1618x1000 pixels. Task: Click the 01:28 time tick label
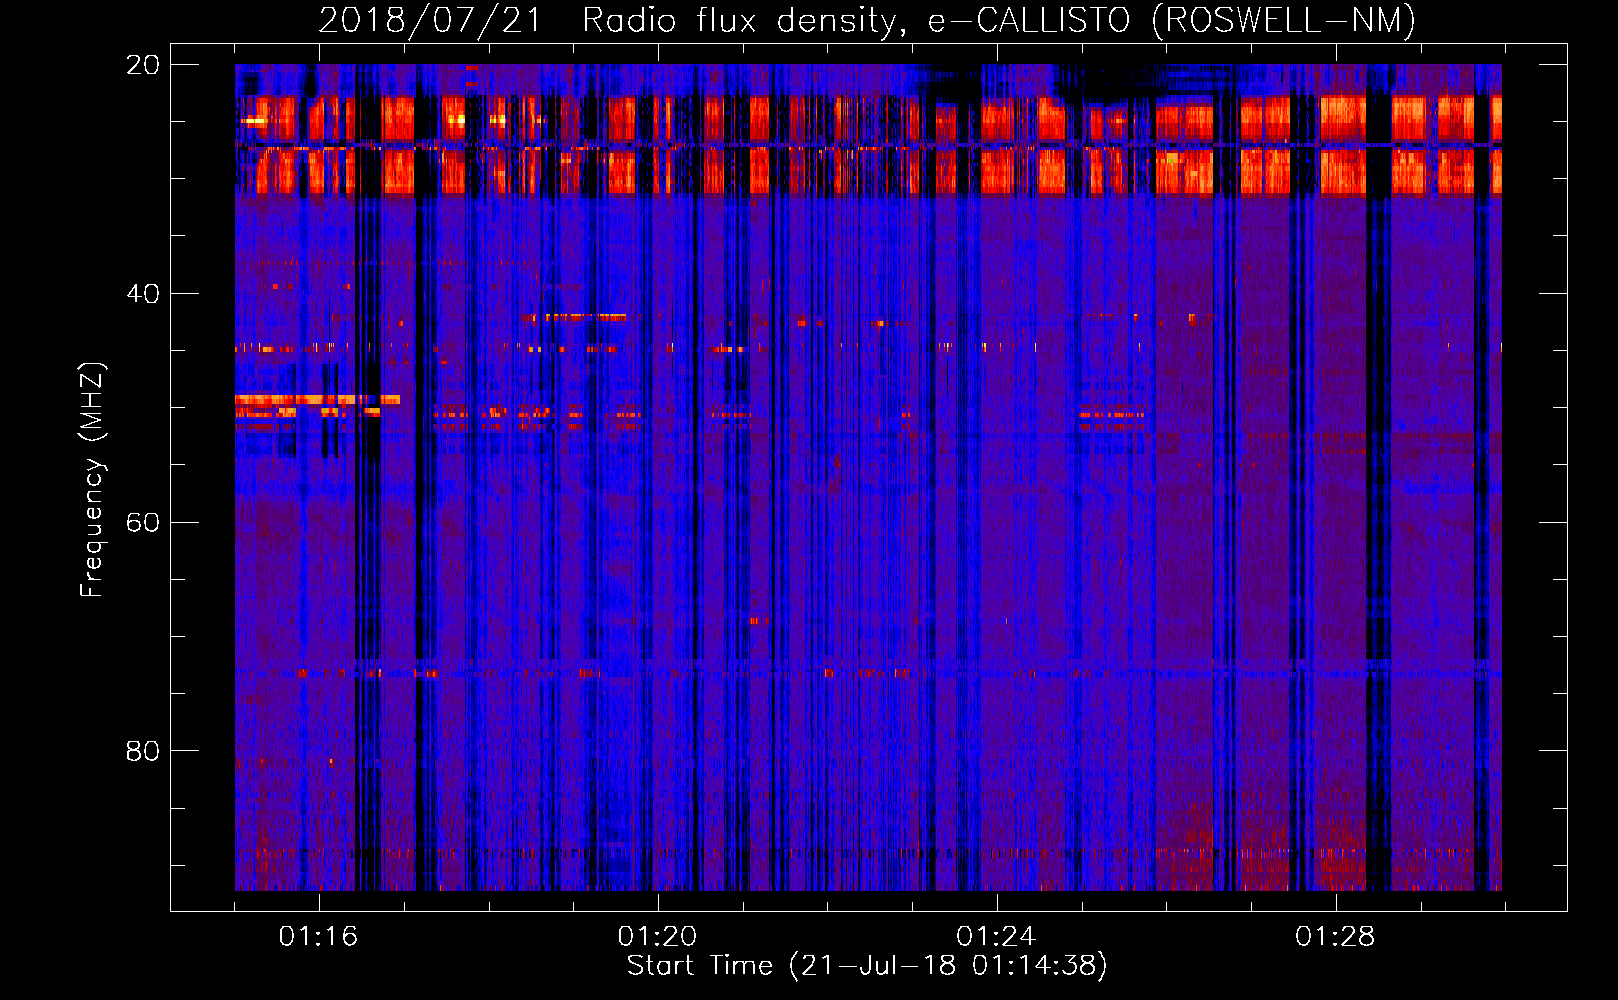(1335, 937)
